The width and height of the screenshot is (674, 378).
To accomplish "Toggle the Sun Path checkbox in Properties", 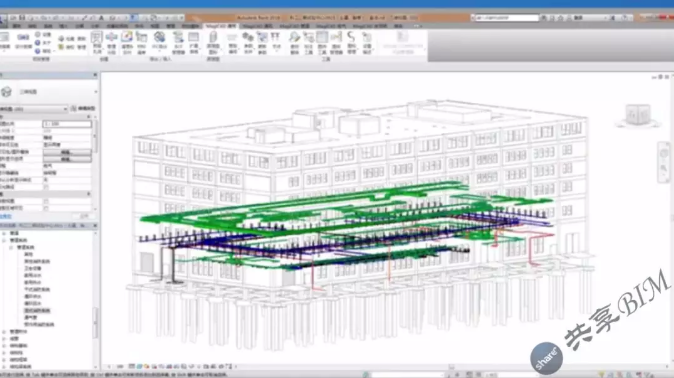I will point(46,187).
